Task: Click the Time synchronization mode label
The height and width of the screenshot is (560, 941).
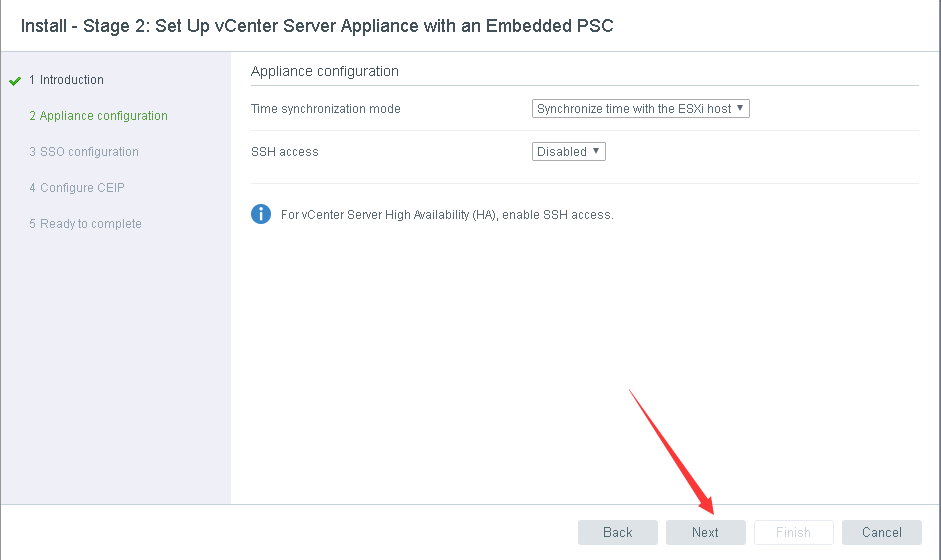Action: click(x=325, y=109)
